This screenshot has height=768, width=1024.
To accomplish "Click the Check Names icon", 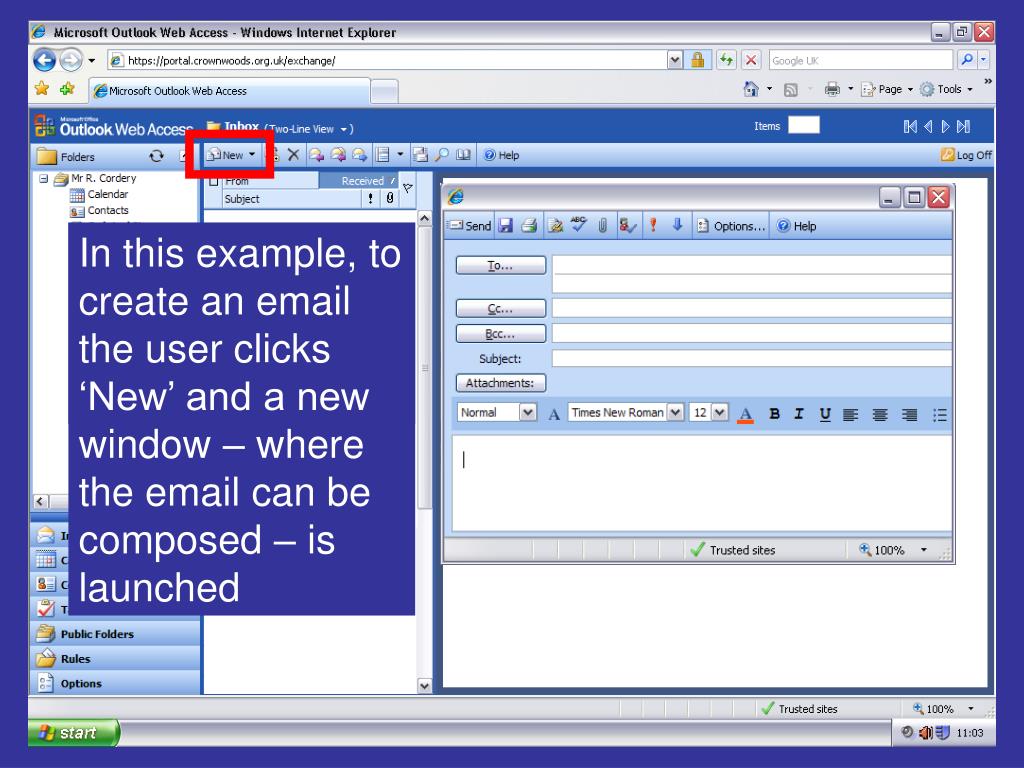I will 628,226.
